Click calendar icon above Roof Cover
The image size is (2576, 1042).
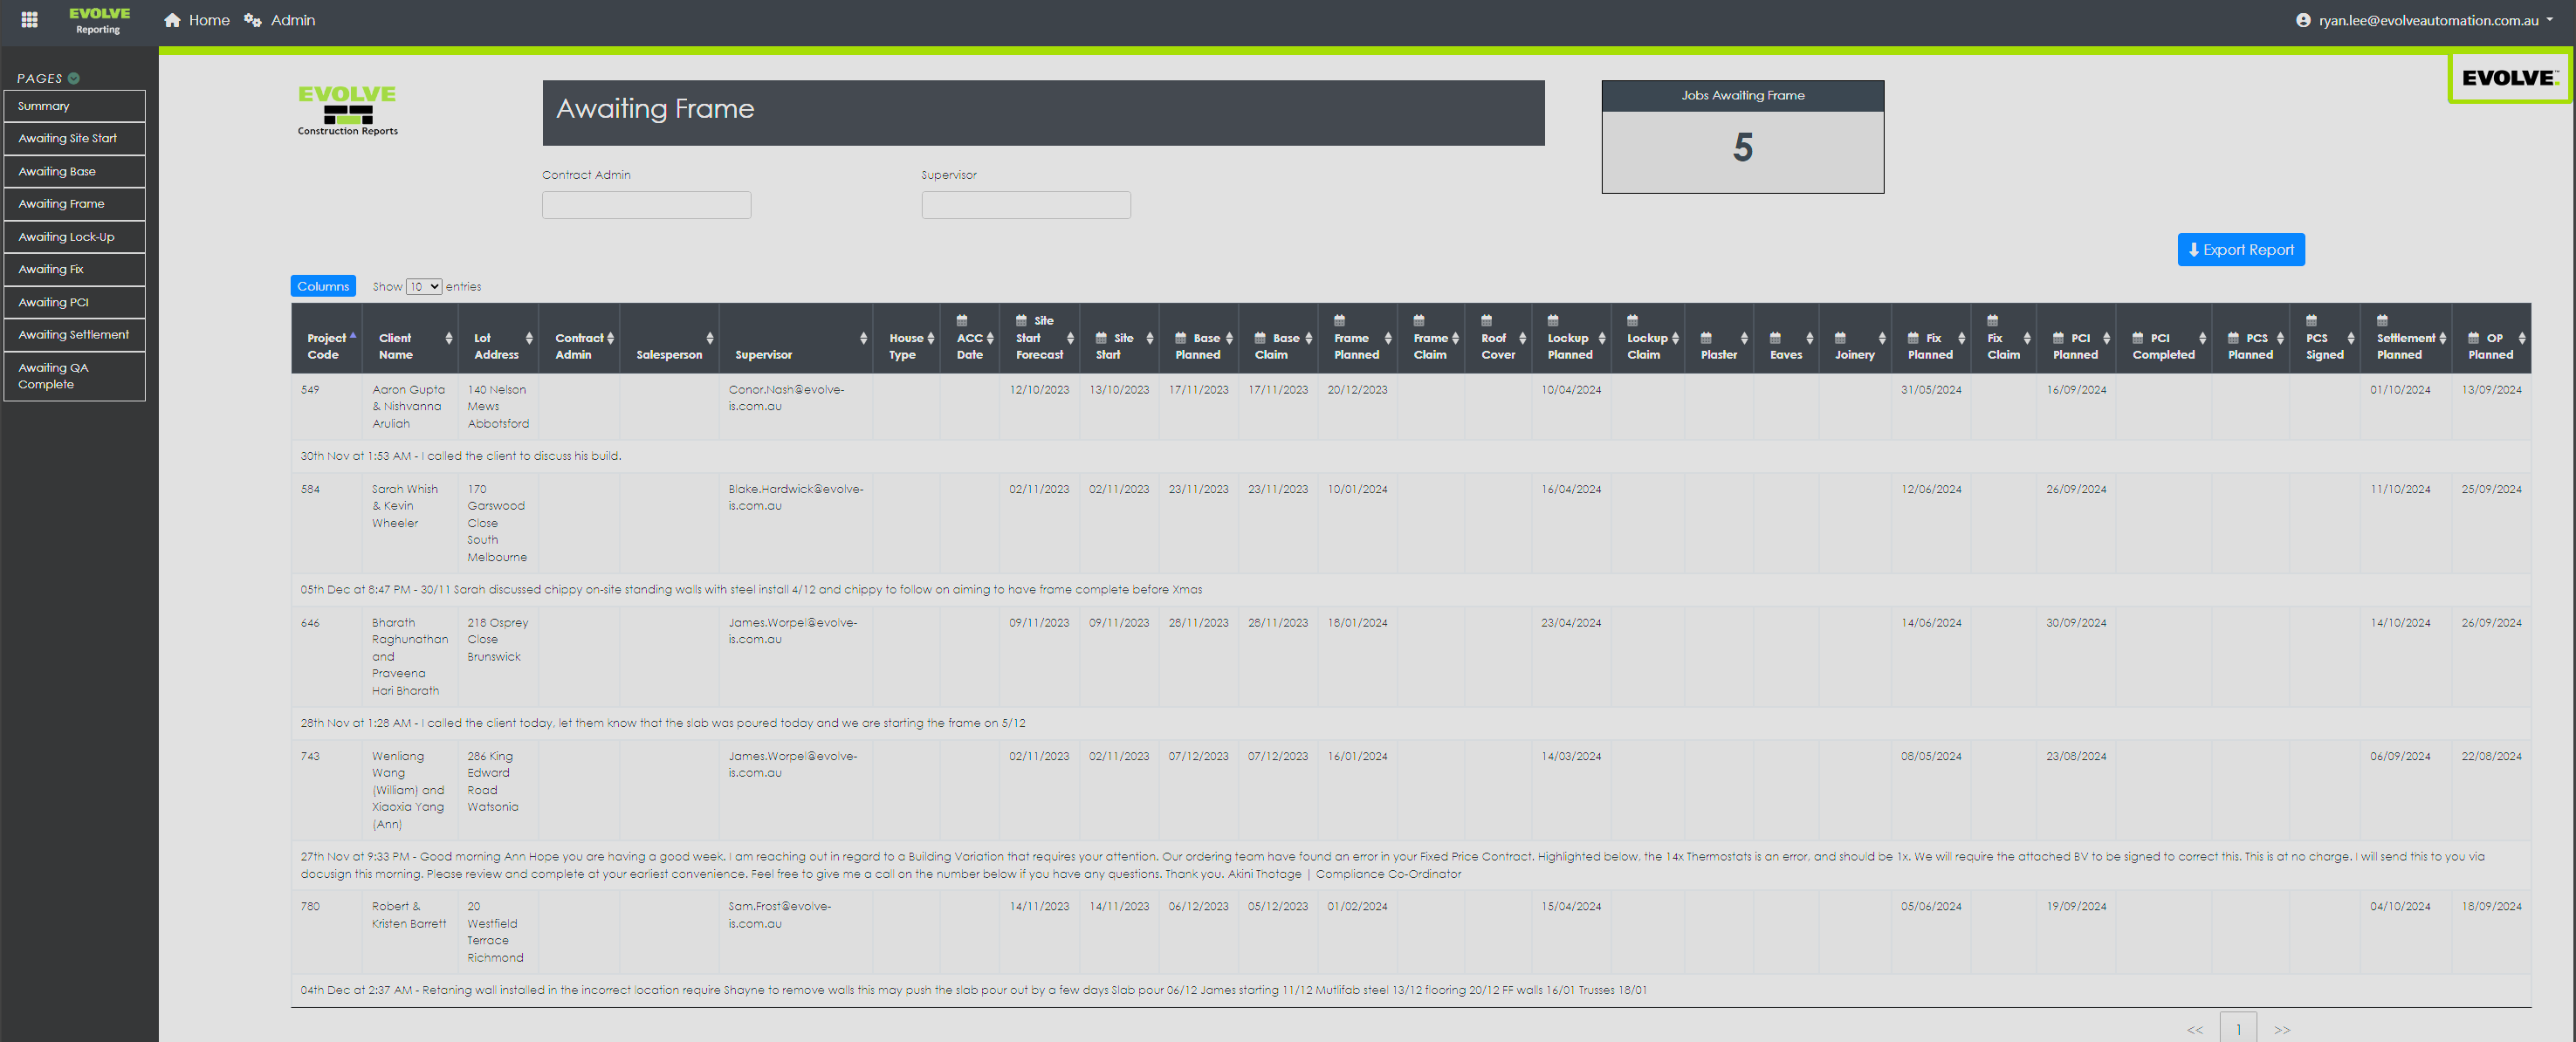pos(1486,321)
